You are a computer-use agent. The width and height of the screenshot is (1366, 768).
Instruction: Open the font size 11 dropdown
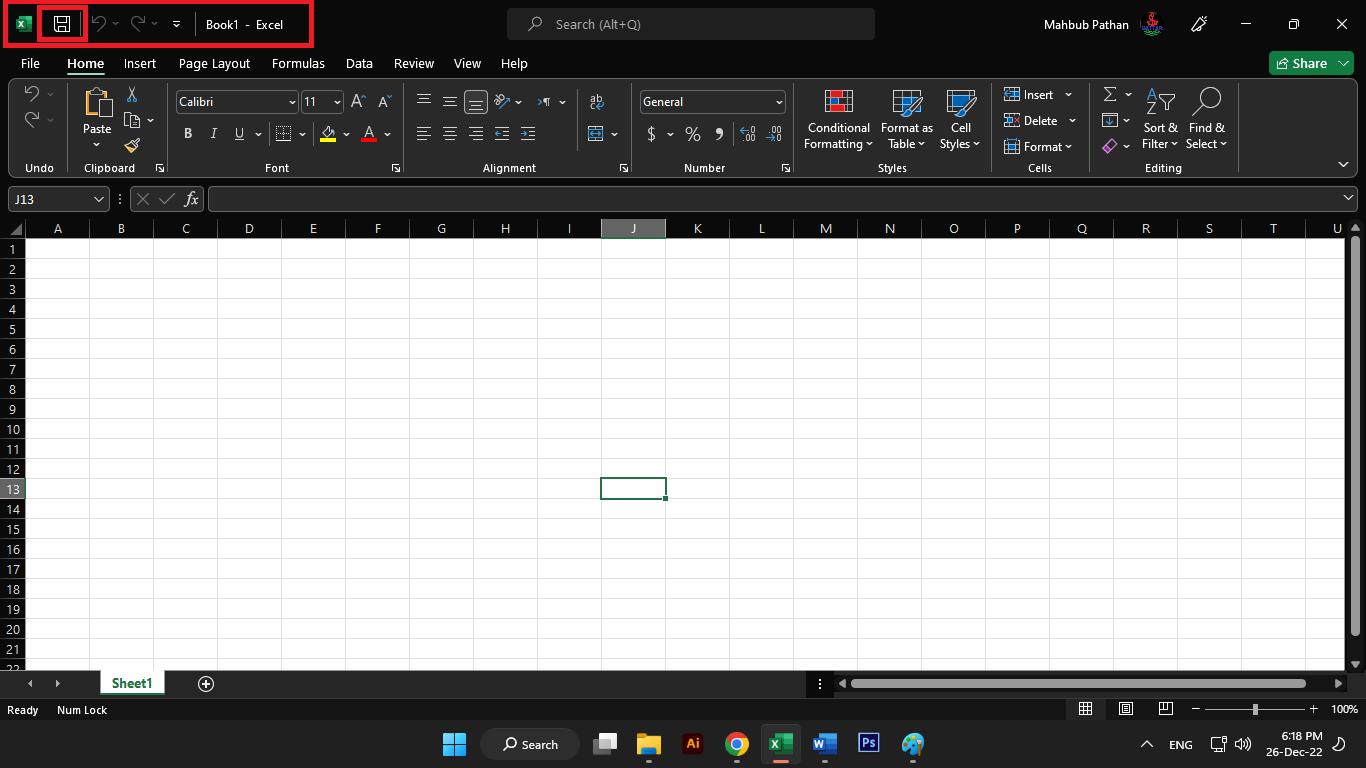(x=337, y=102)
